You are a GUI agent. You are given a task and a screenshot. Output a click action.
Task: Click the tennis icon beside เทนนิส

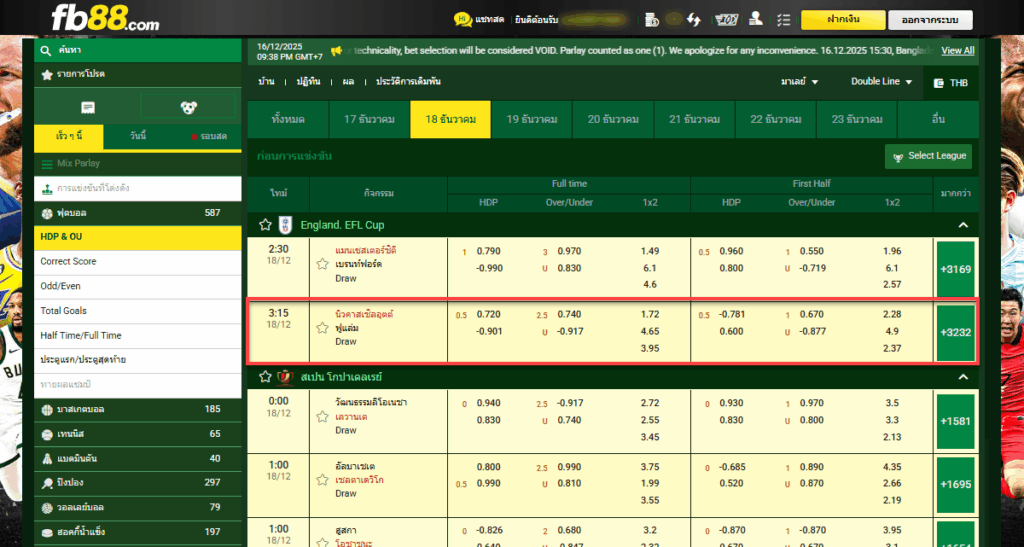[x=47, y=434]
